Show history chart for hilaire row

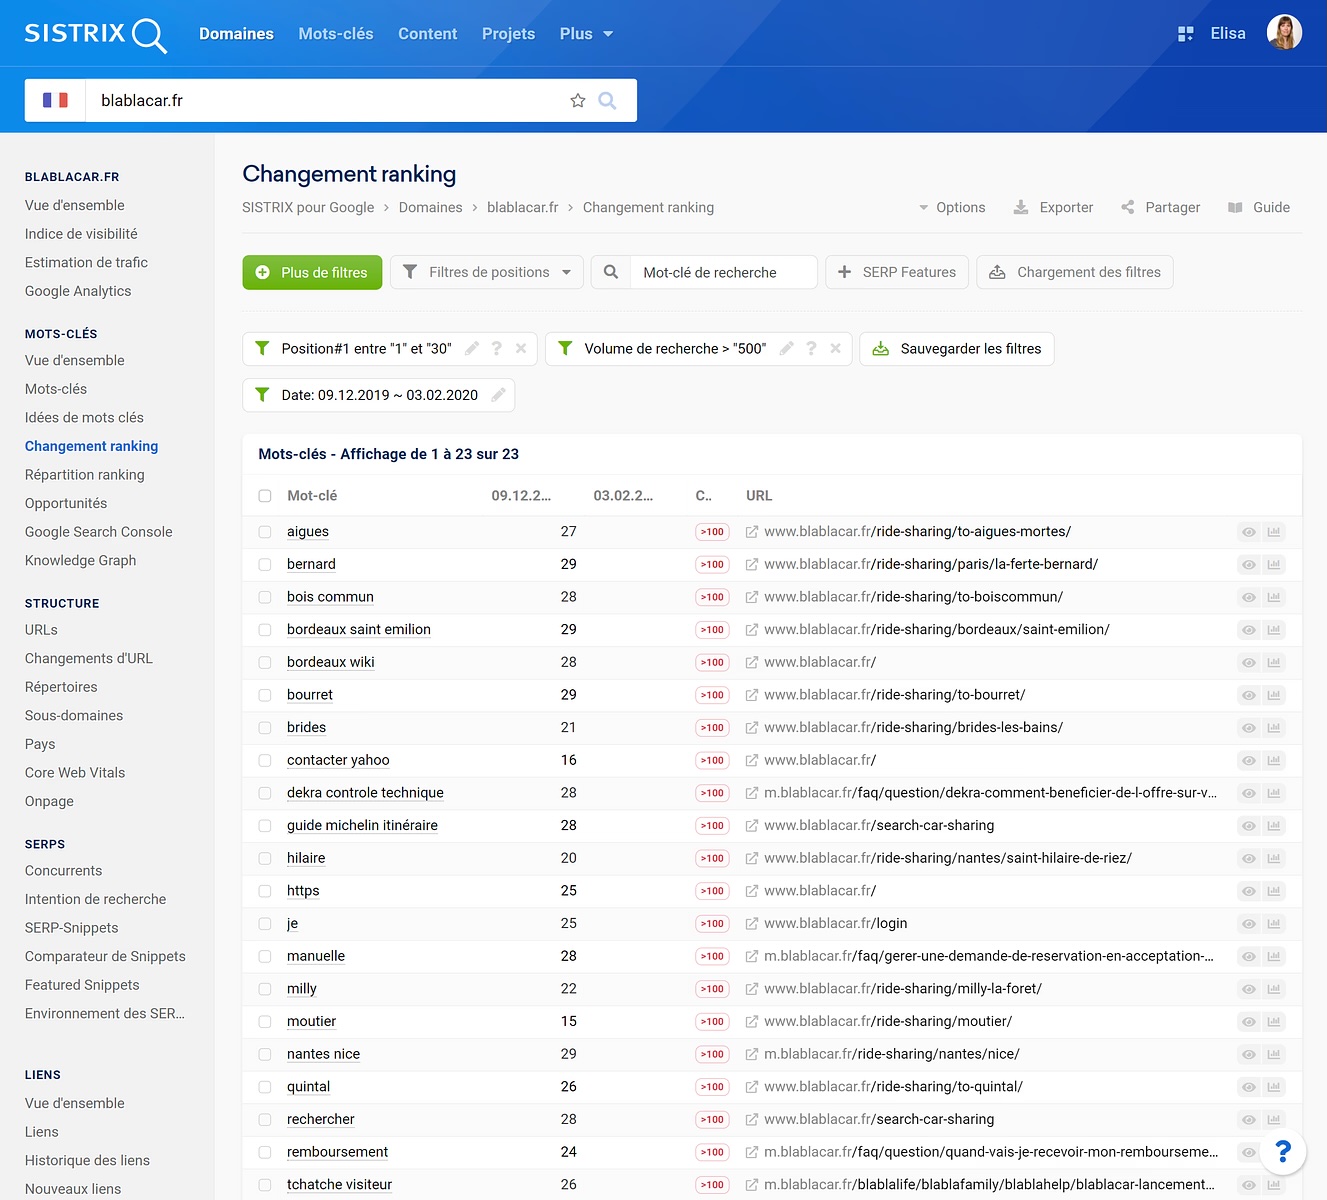tap(1274, 858)
